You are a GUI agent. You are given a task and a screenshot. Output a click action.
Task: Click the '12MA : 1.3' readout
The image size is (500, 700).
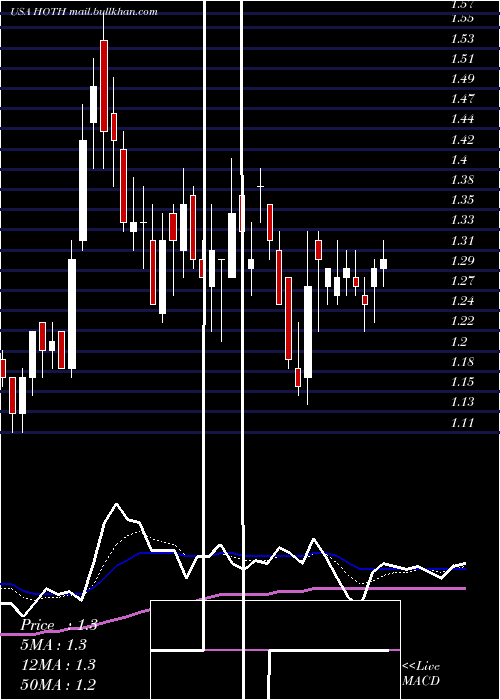pos(58,665)
